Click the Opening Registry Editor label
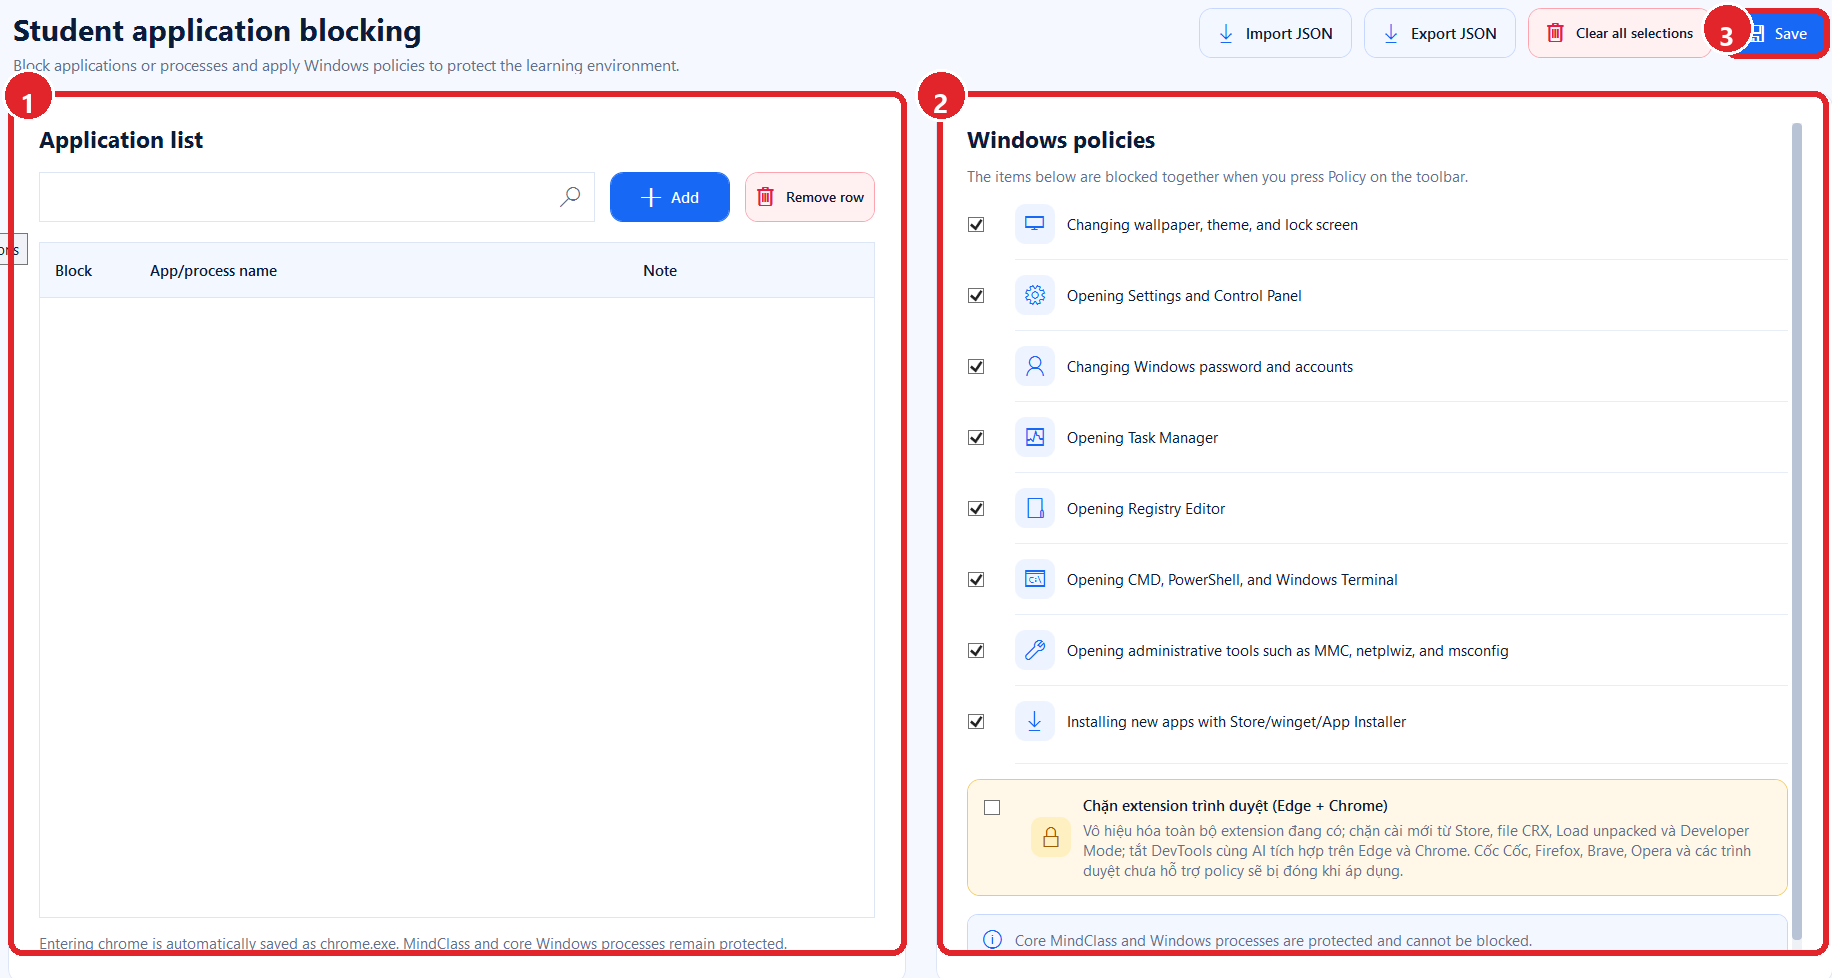 tap(1146, 508)
